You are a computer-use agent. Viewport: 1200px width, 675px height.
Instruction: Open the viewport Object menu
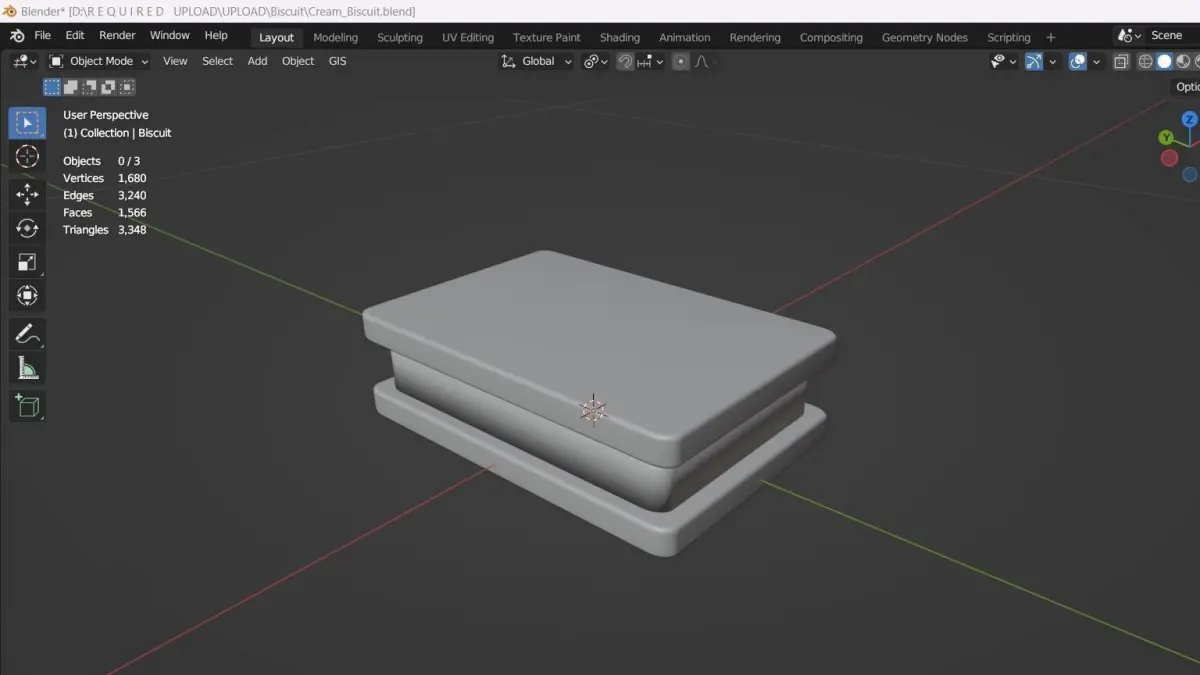(x=298, y=61)
